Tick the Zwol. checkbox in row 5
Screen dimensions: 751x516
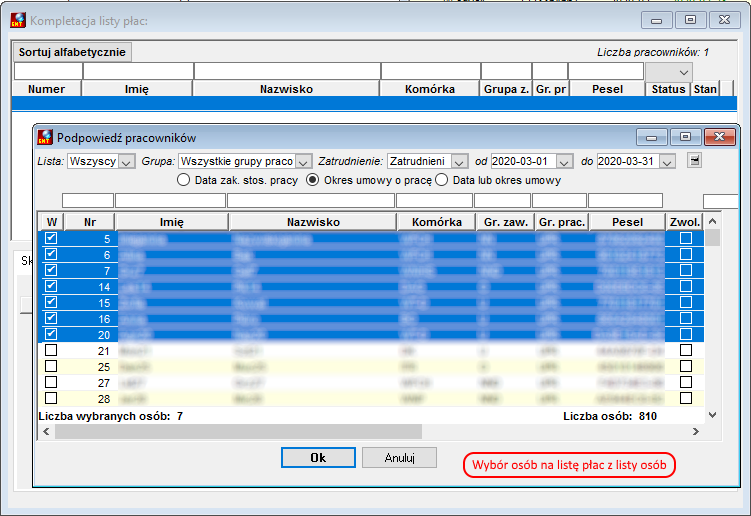[x=686, y=238]
